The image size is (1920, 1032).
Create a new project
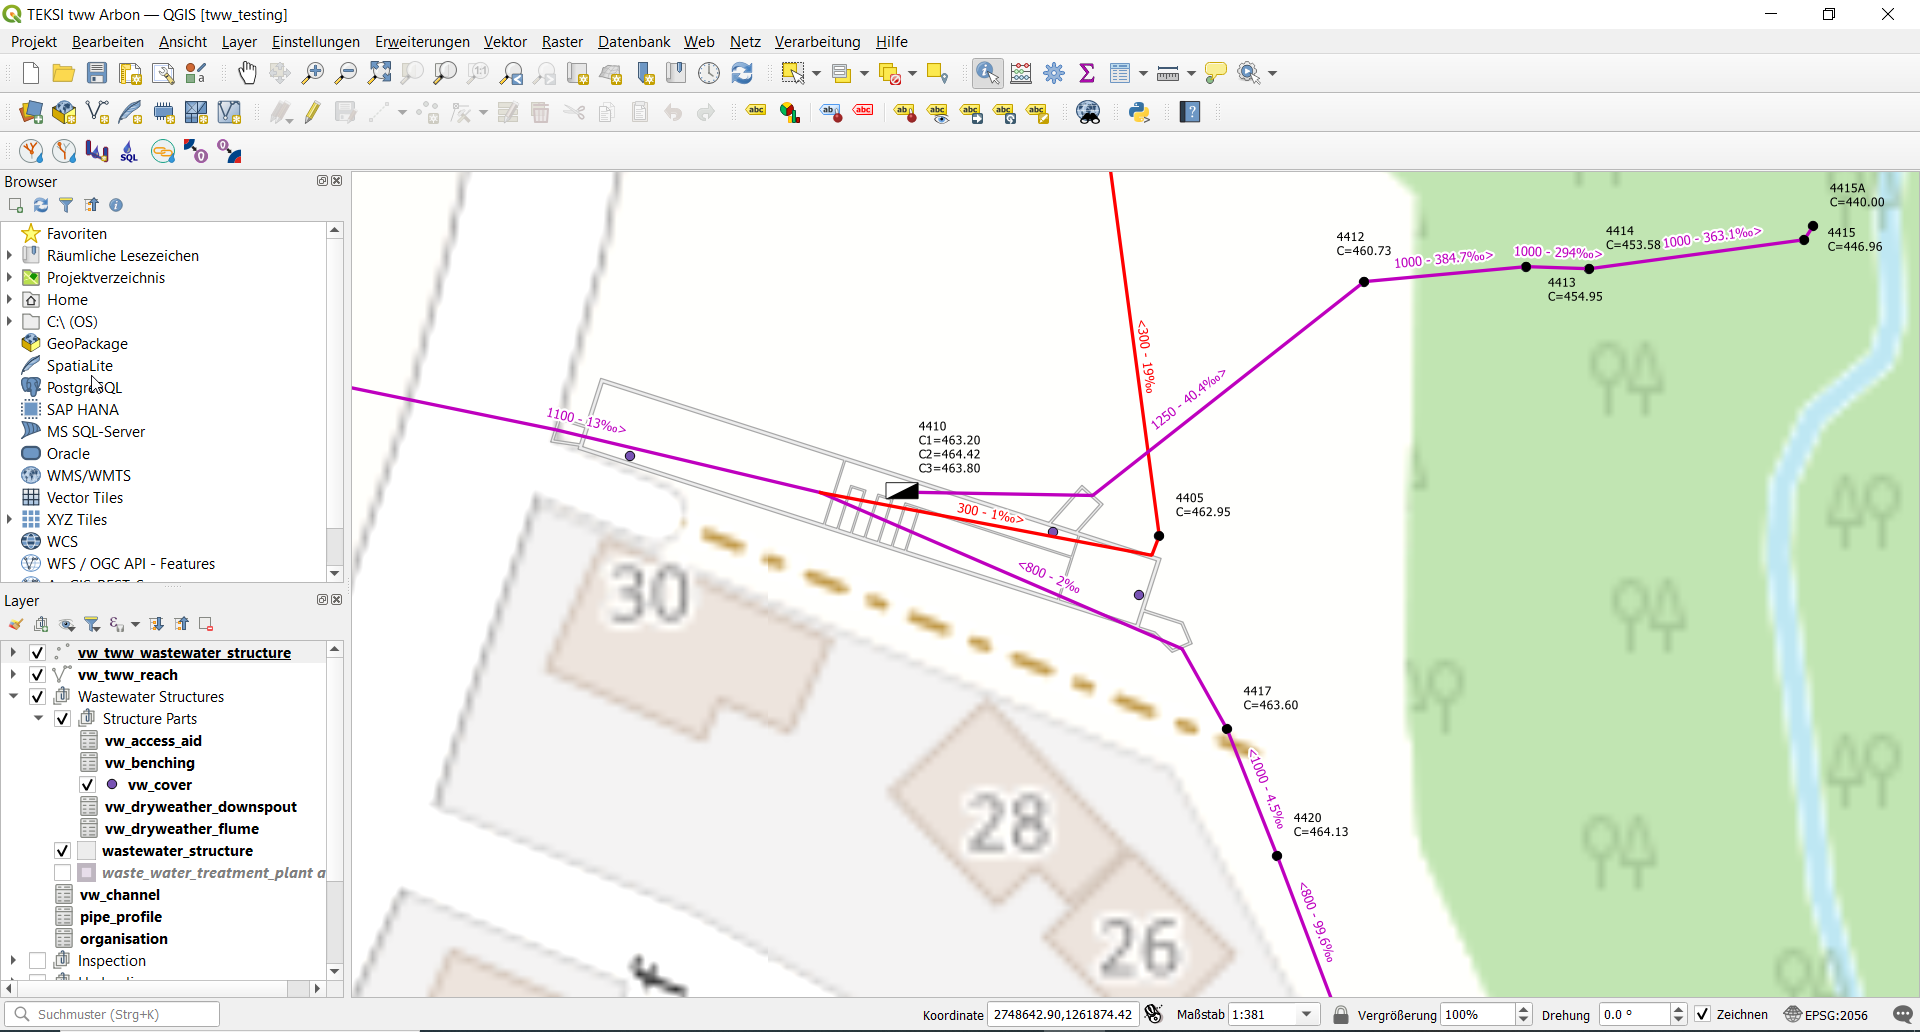pos(31,73)
